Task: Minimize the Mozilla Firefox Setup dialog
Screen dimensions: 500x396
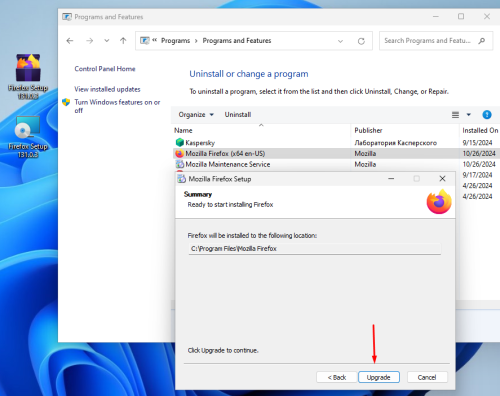Action: coord(391,179)
